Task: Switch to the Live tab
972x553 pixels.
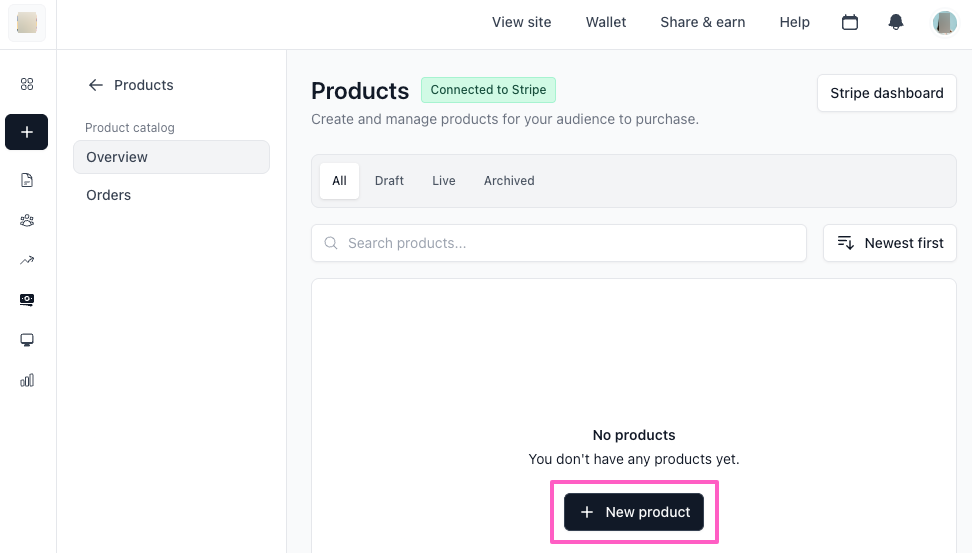Action: (444, 181)
